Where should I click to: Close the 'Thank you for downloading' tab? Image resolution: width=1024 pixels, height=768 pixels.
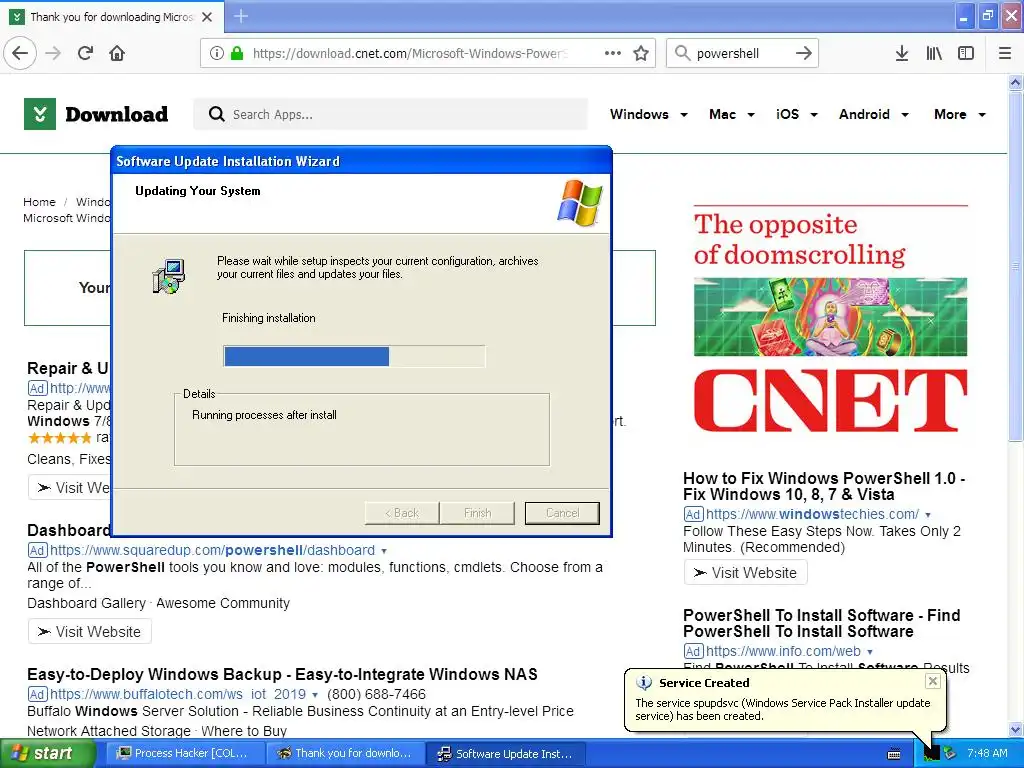click(x=207, y=17)
